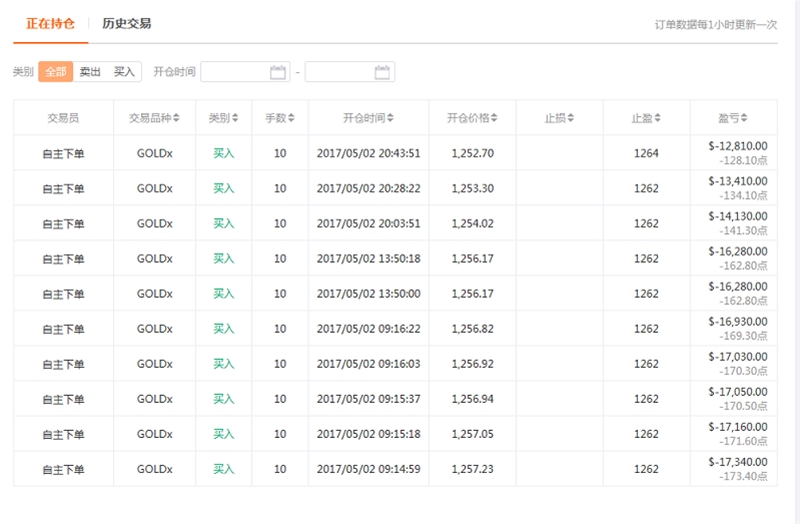The height and width of the screenshot is (524, 800).
Task: Focus the 开仓时间 end date input
Action: point(350,72)
